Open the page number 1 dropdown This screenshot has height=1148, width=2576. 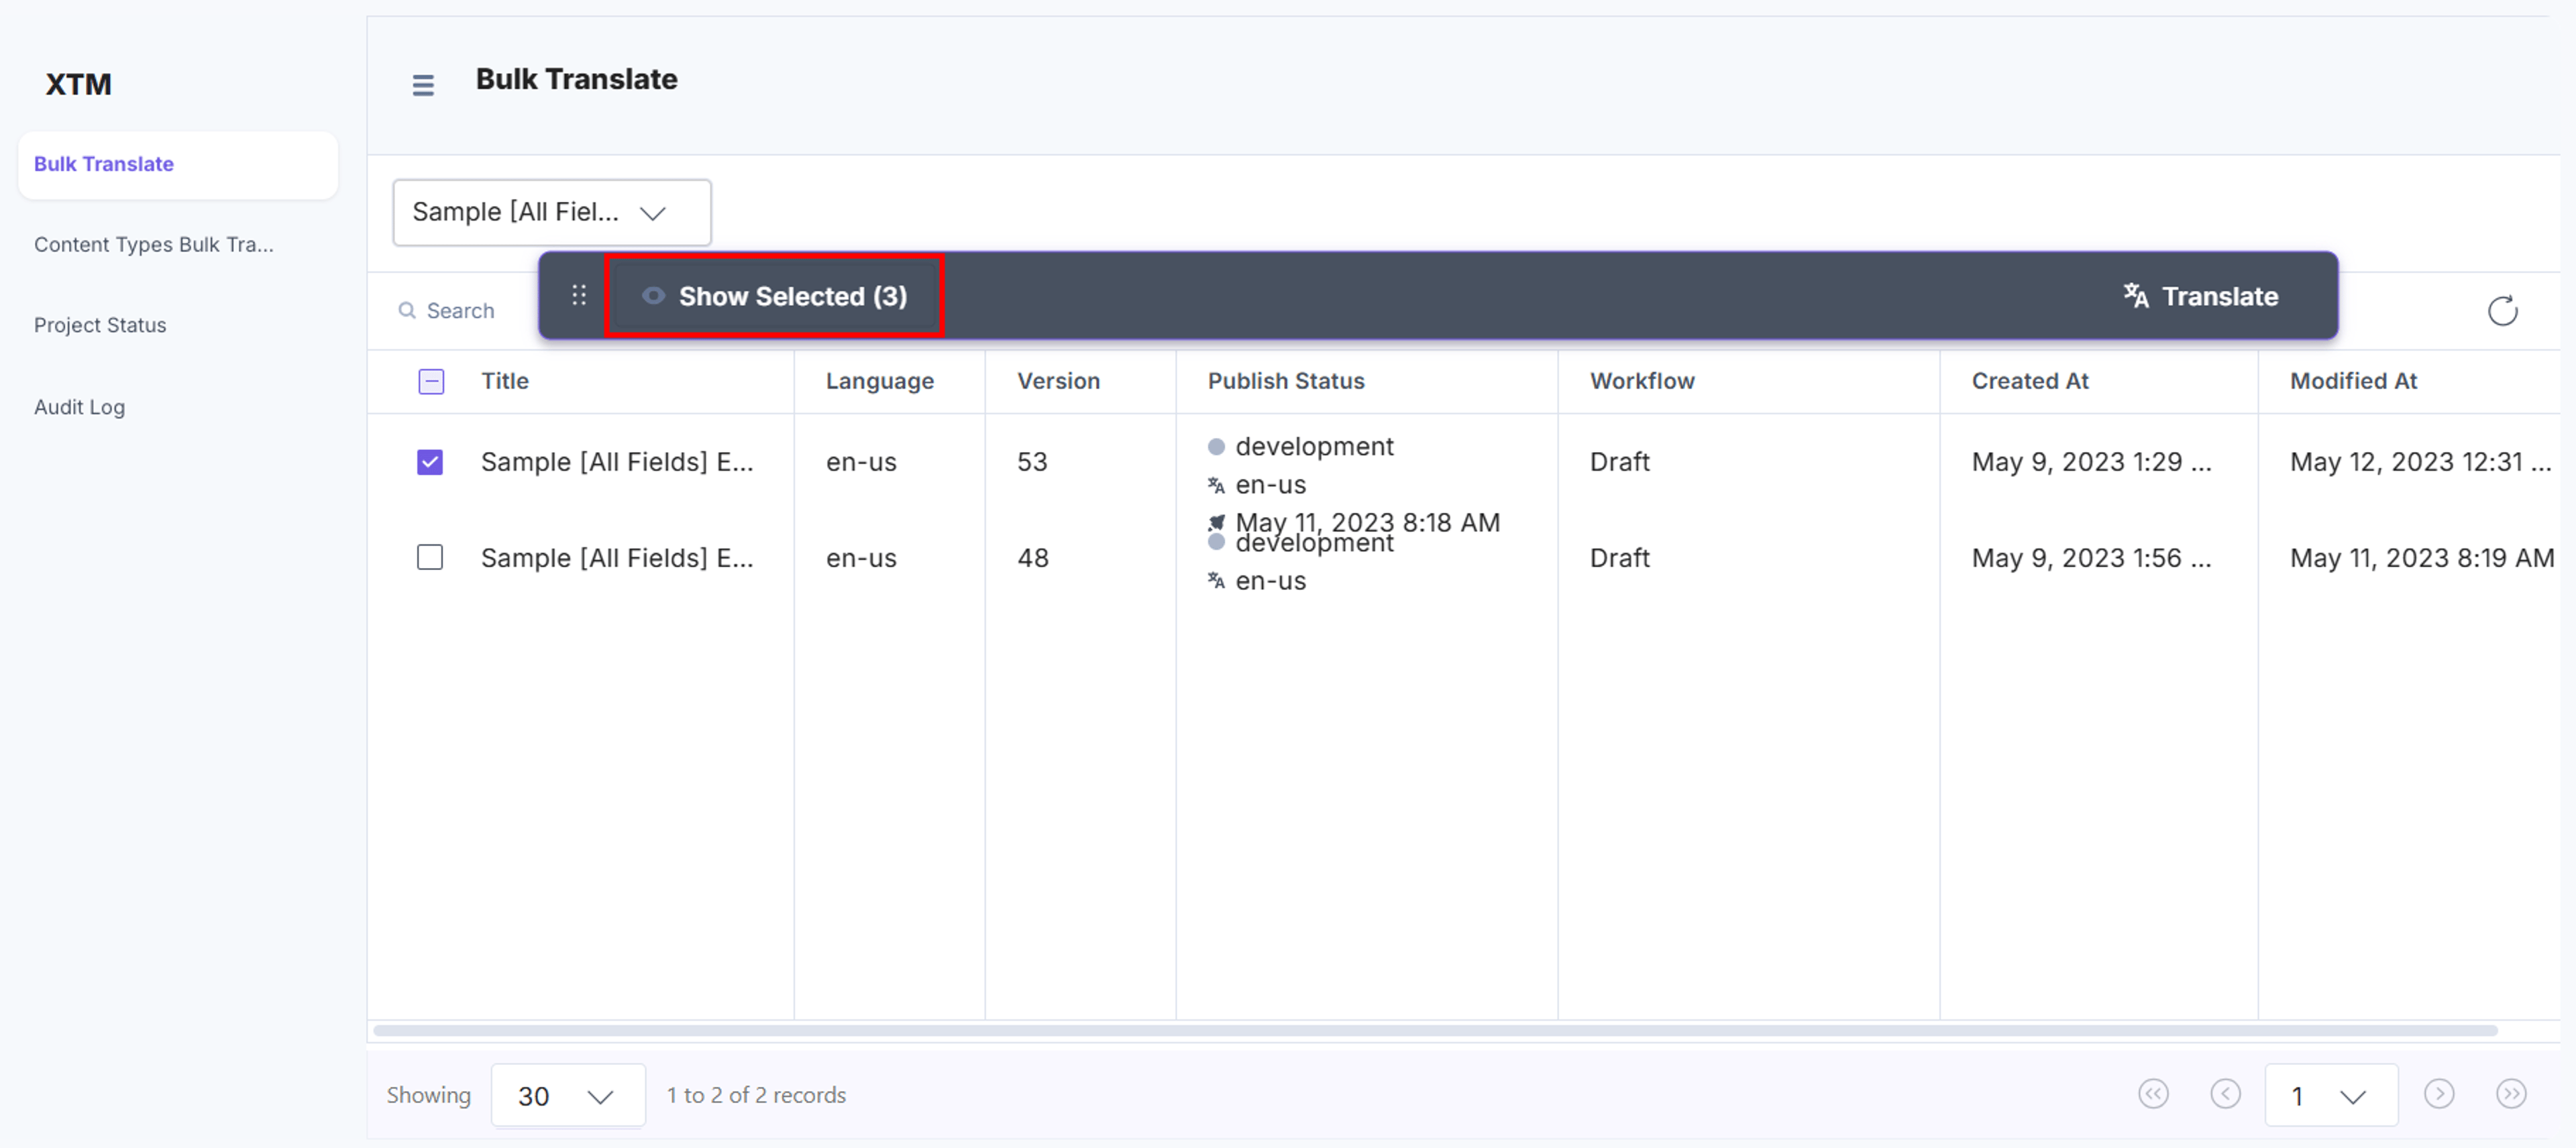(x=2331, y=1095)
